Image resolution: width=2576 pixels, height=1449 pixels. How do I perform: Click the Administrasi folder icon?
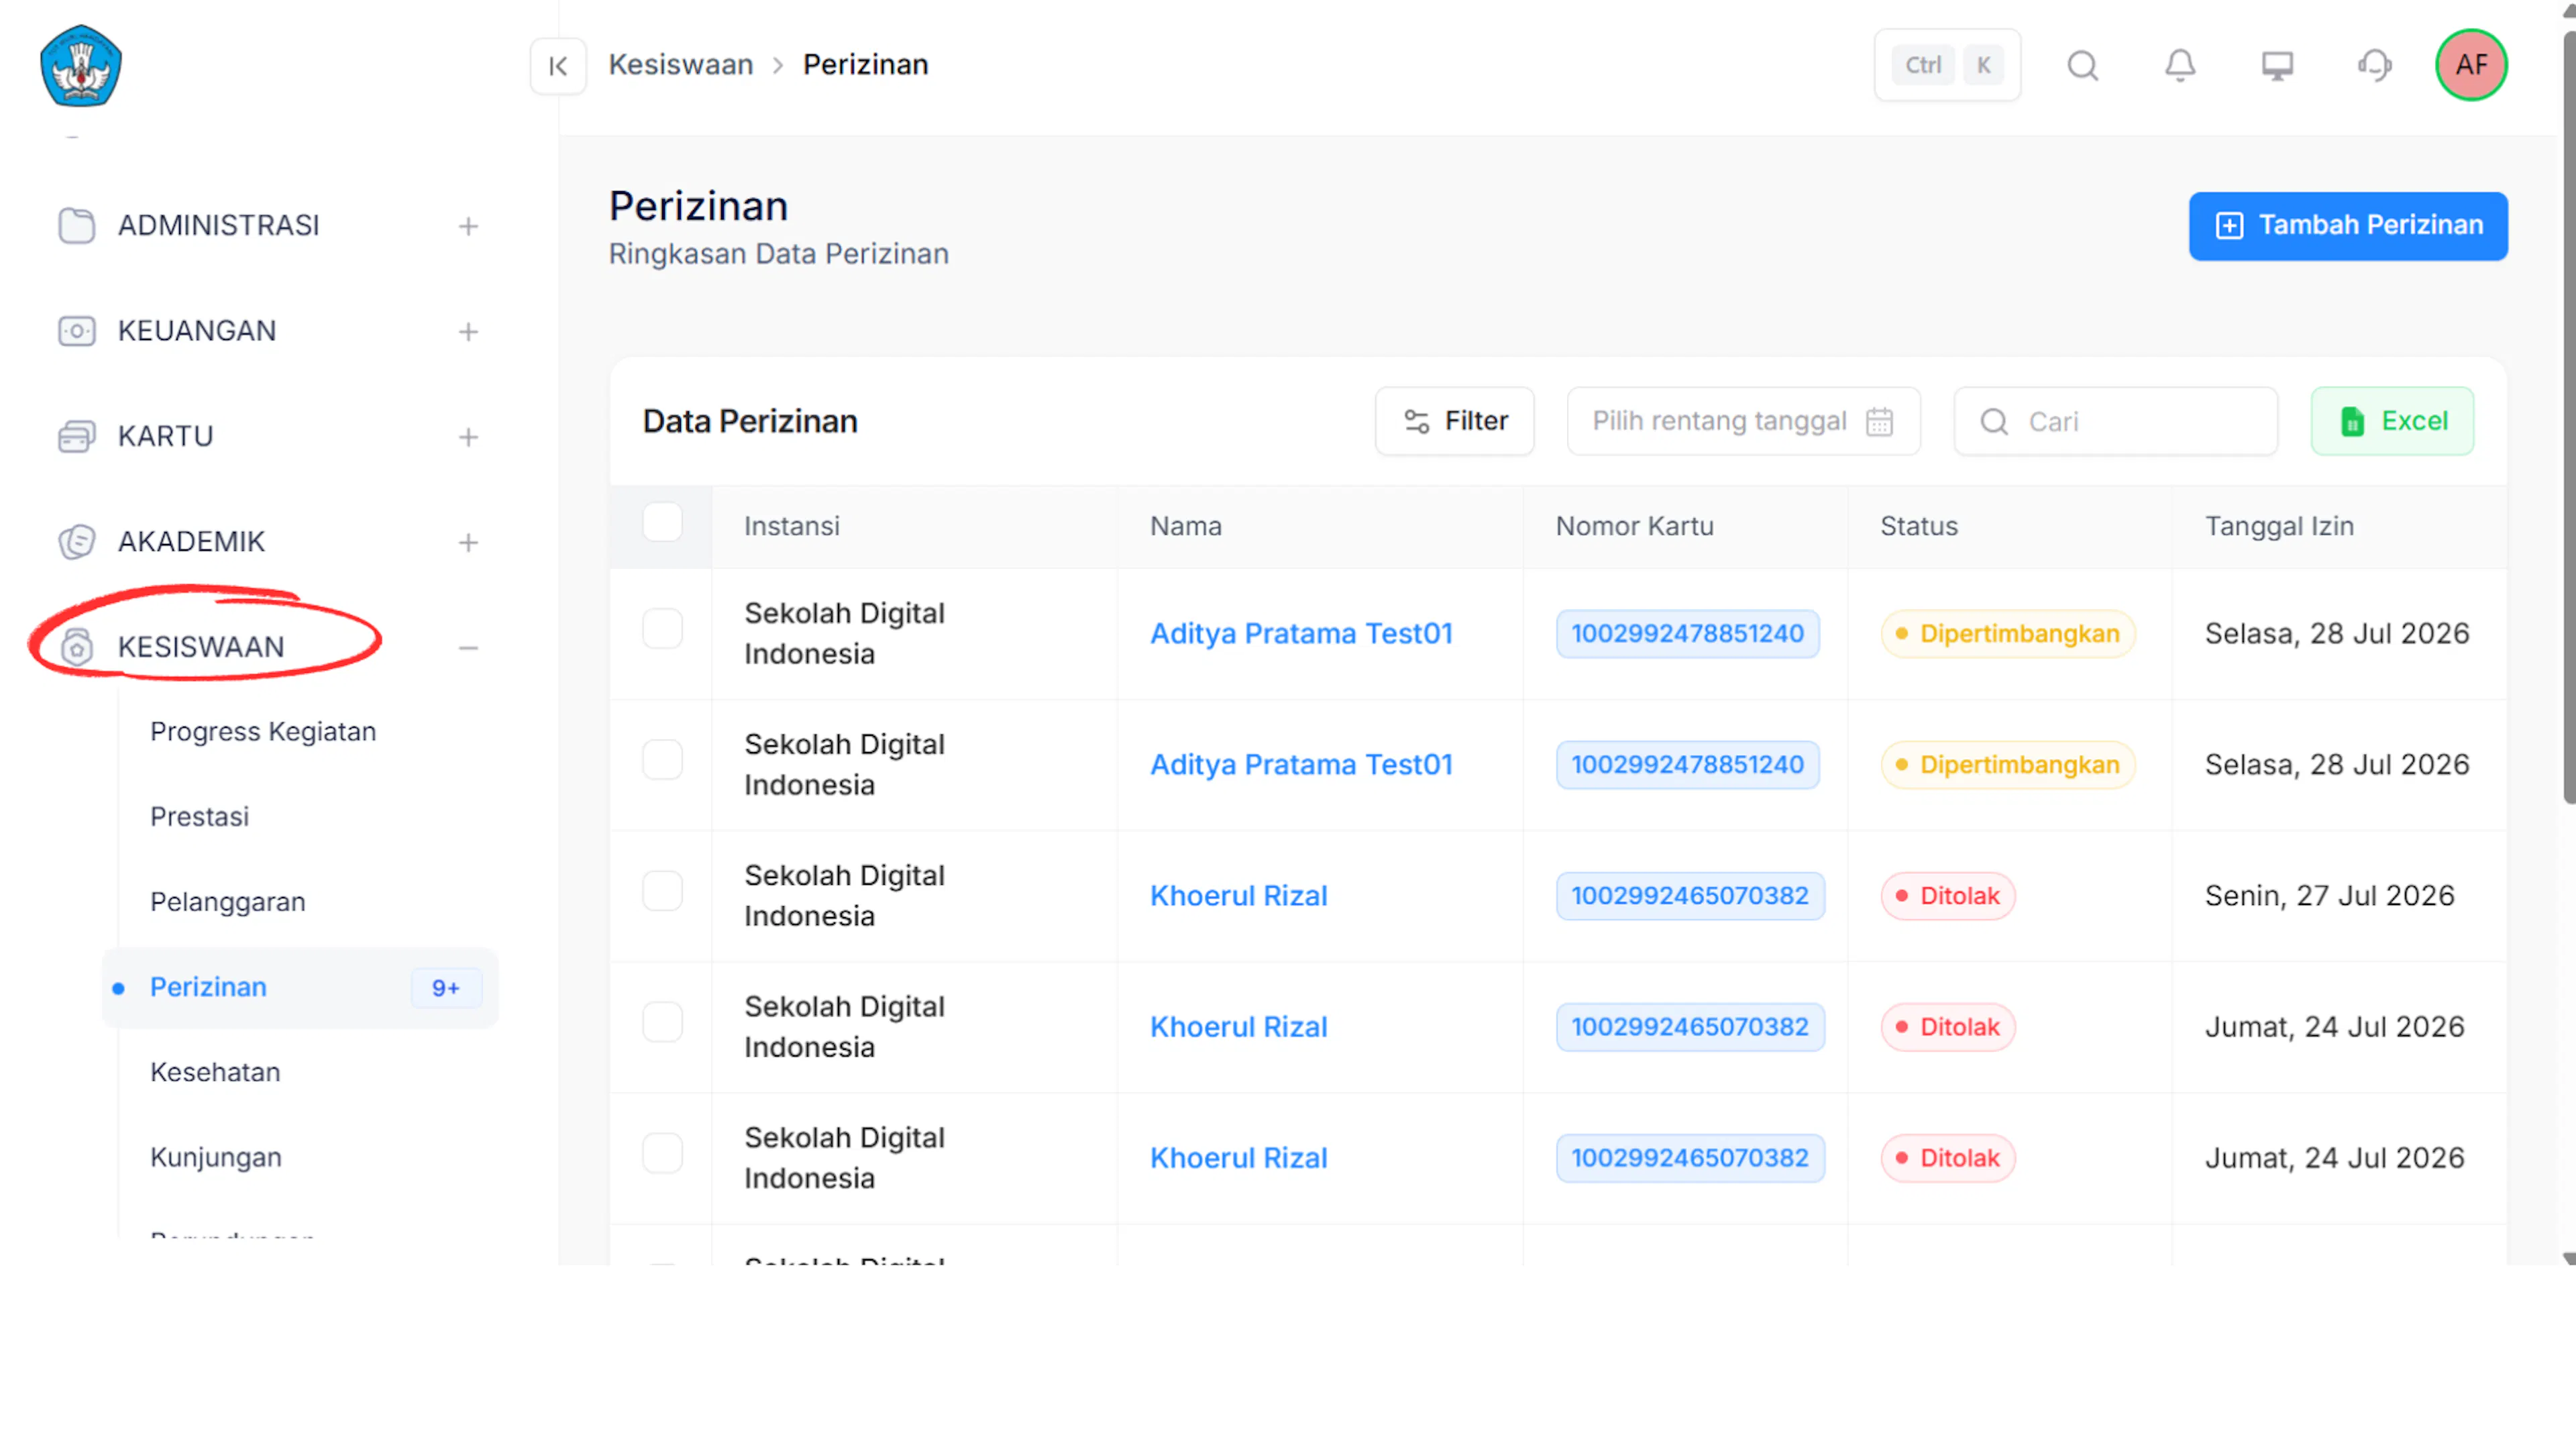click(x=76, y=226)
